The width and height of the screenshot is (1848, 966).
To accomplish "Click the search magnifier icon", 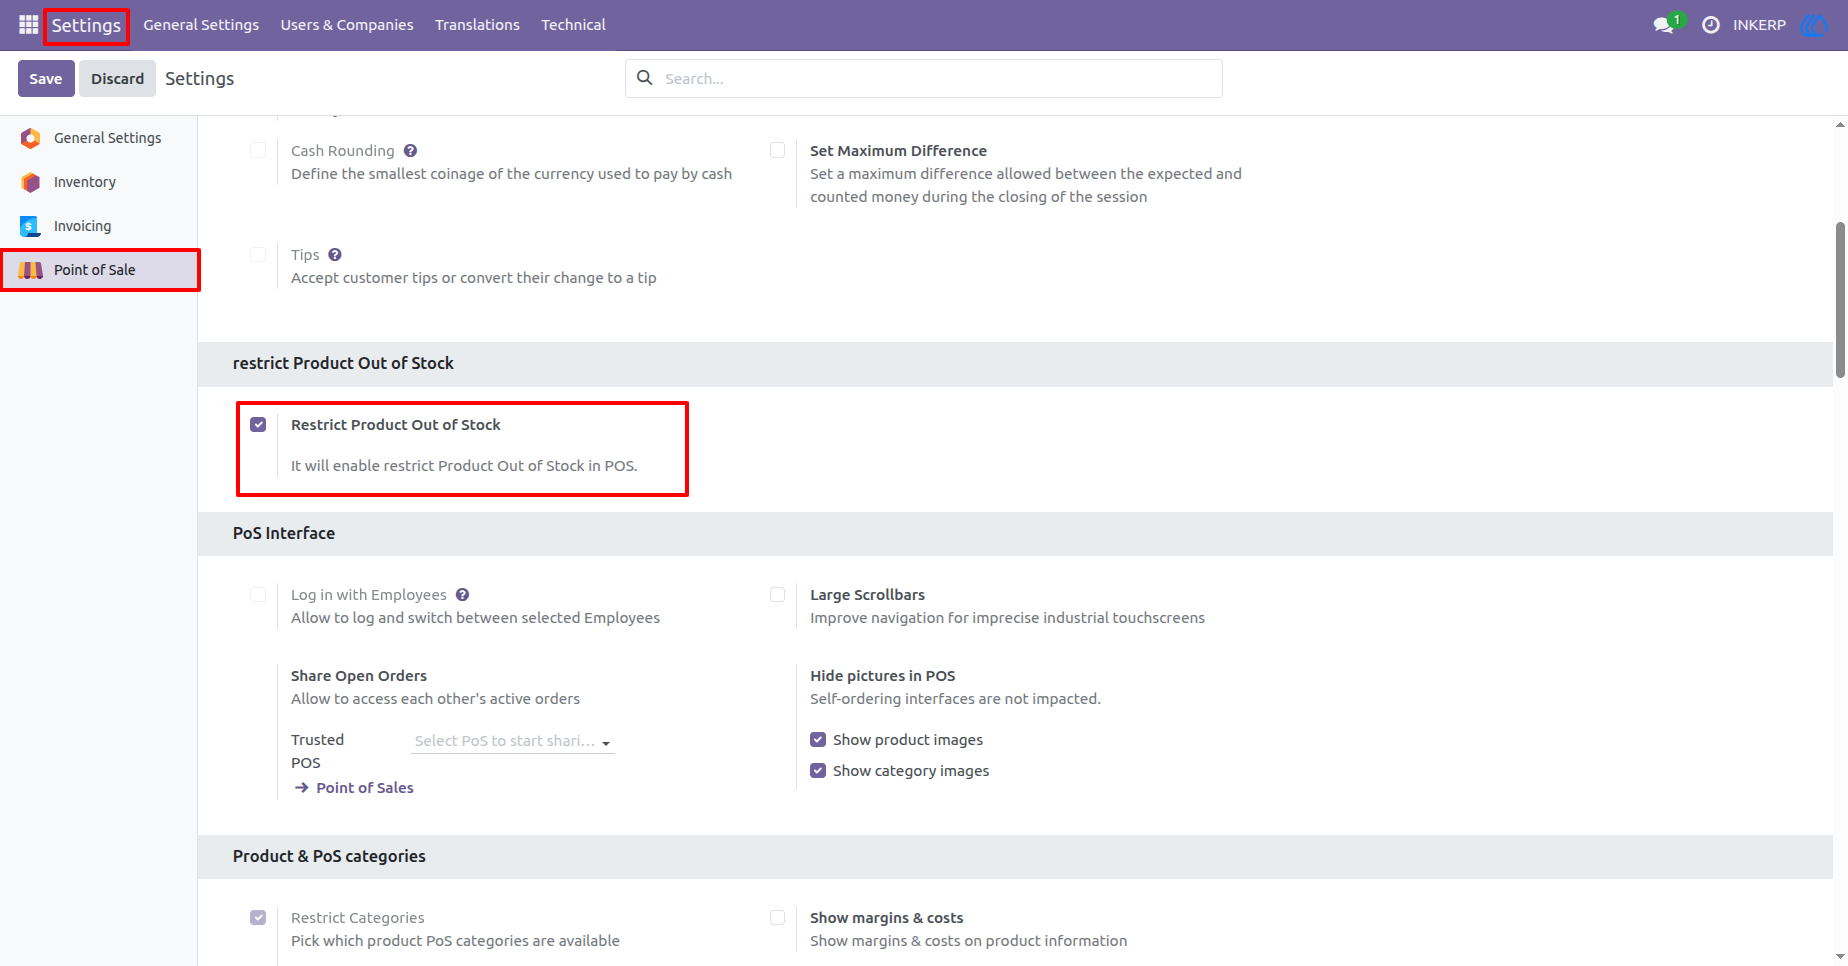I will 645,78.
